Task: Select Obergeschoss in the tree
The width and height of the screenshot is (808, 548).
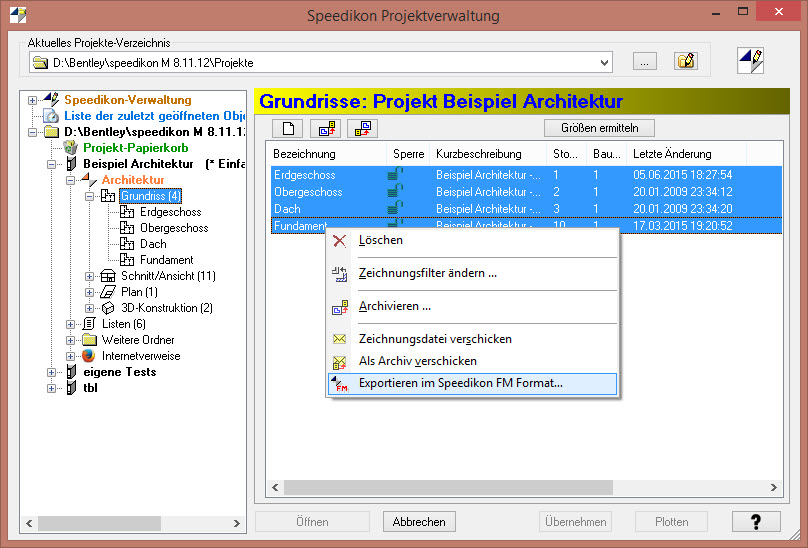Action: click(174, 228)
